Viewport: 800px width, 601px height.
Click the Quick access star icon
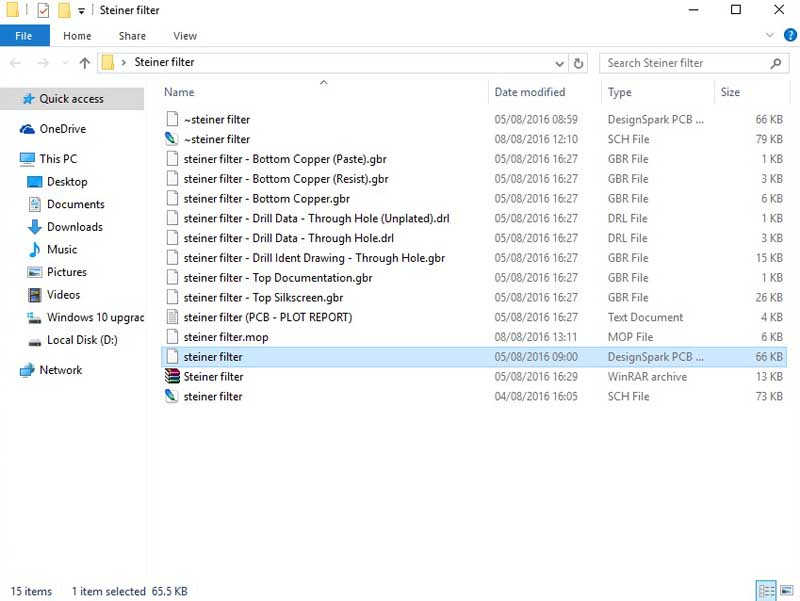[x=29, y=98]
